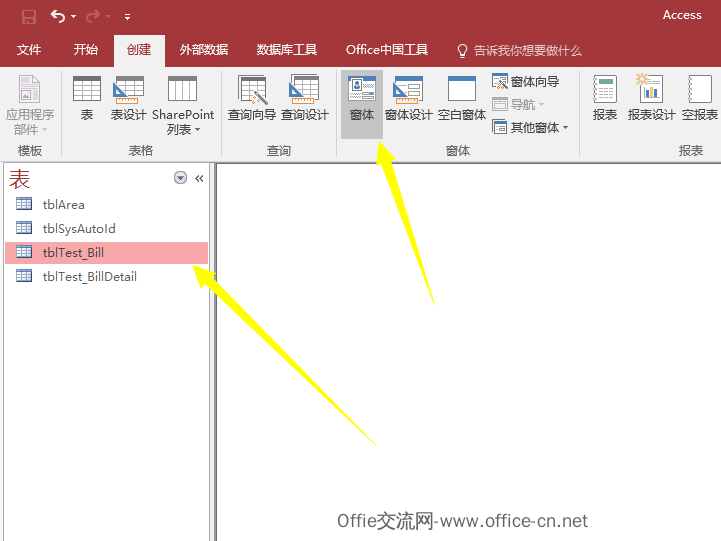Create a 空白窗体
The image size is (721, 541).
(x=462, y=98)
